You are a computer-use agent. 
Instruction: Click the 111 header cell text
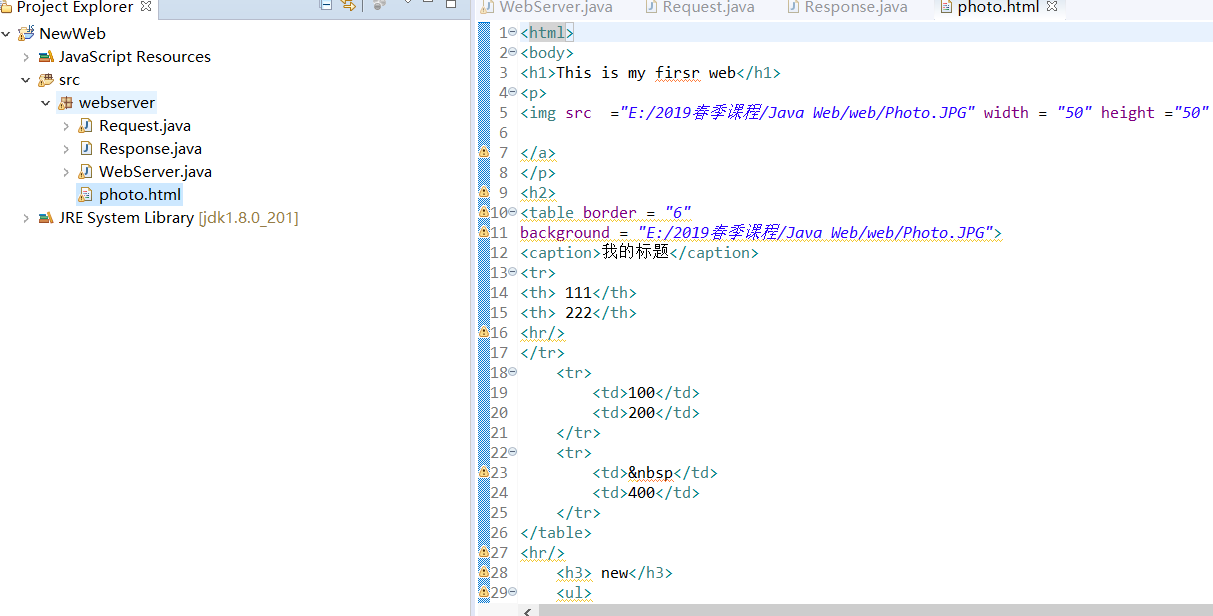(x=579, y=292)
